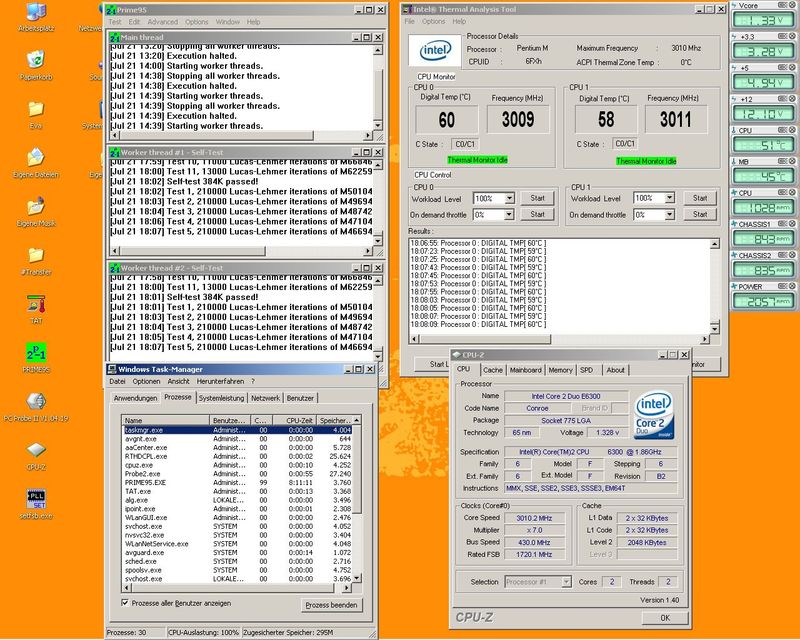Open the Memory tab in CPU-Z
This screenshot has width=800, height=640.
(560, 370)
